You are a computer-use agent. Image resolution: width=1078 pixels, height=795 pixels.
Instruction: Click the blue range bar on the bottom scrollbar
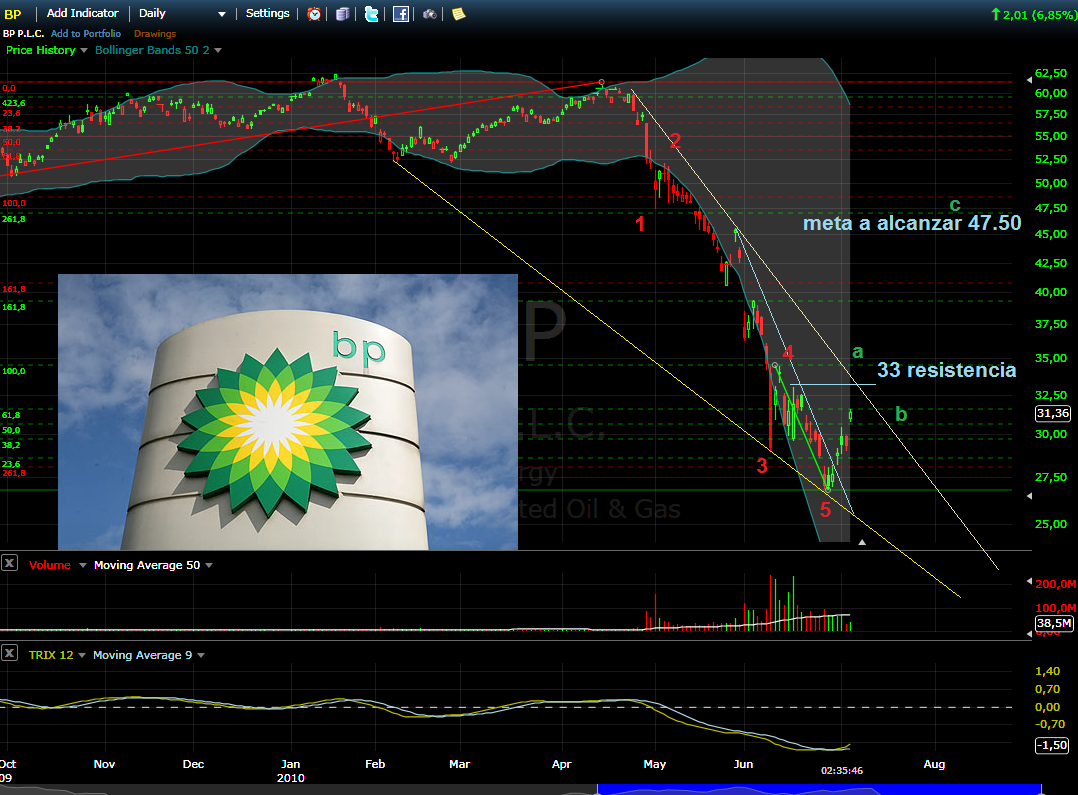[820, 789]
